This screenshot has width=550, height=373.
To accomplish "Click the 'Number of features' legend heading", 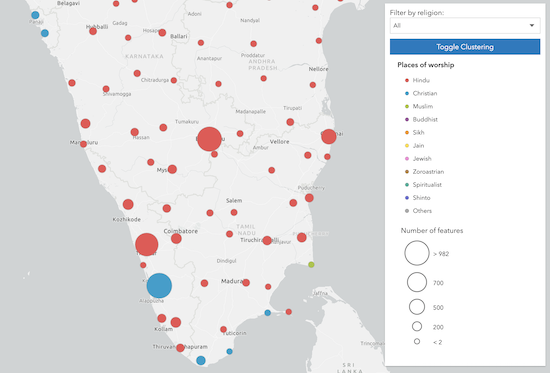I will pyautogui.click(x=432, y=231).
